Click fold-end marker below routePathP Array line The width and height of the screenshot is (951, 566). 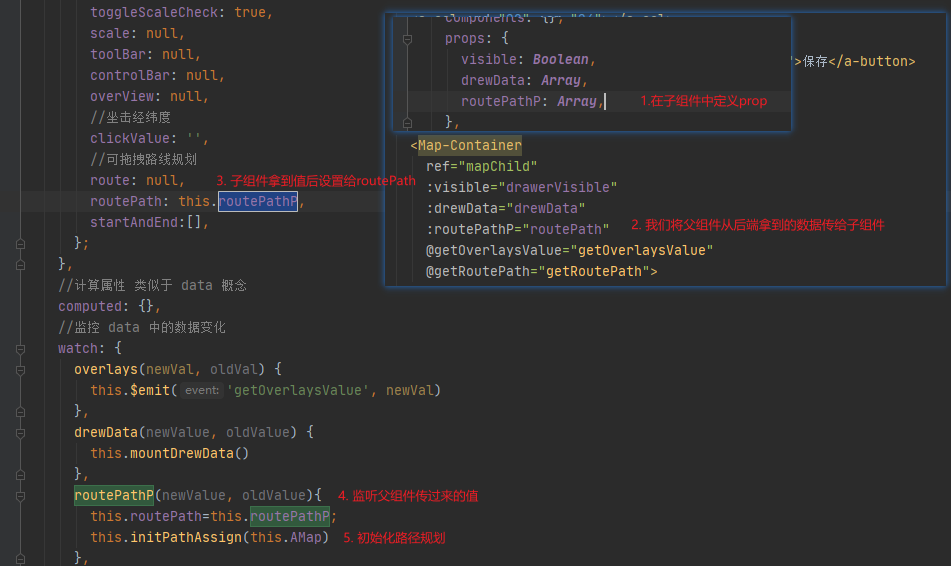point(407,122)
